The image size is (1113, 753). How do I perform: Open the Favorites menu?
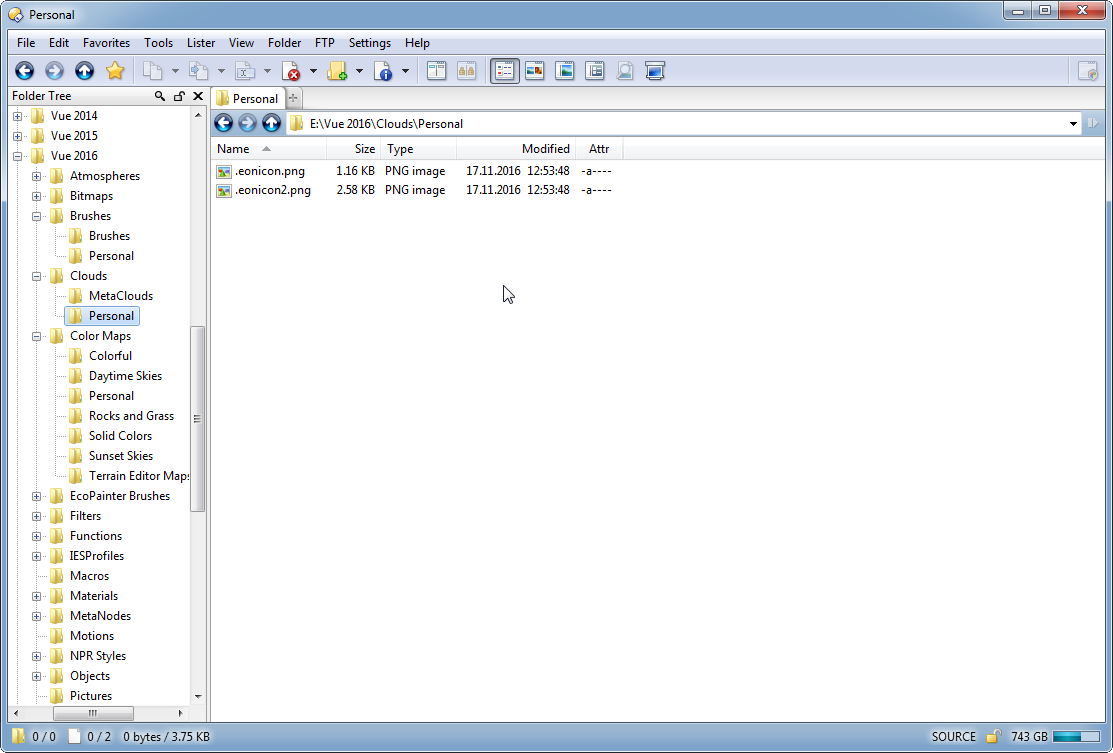pyautogui.click(x=106, y=43)
